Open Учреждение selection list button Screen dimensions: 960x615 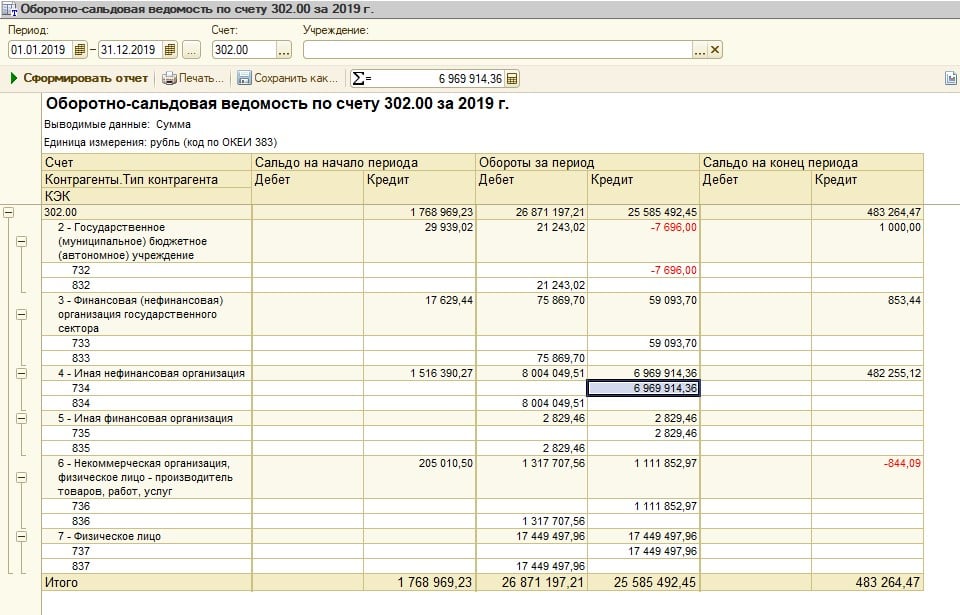699,50
